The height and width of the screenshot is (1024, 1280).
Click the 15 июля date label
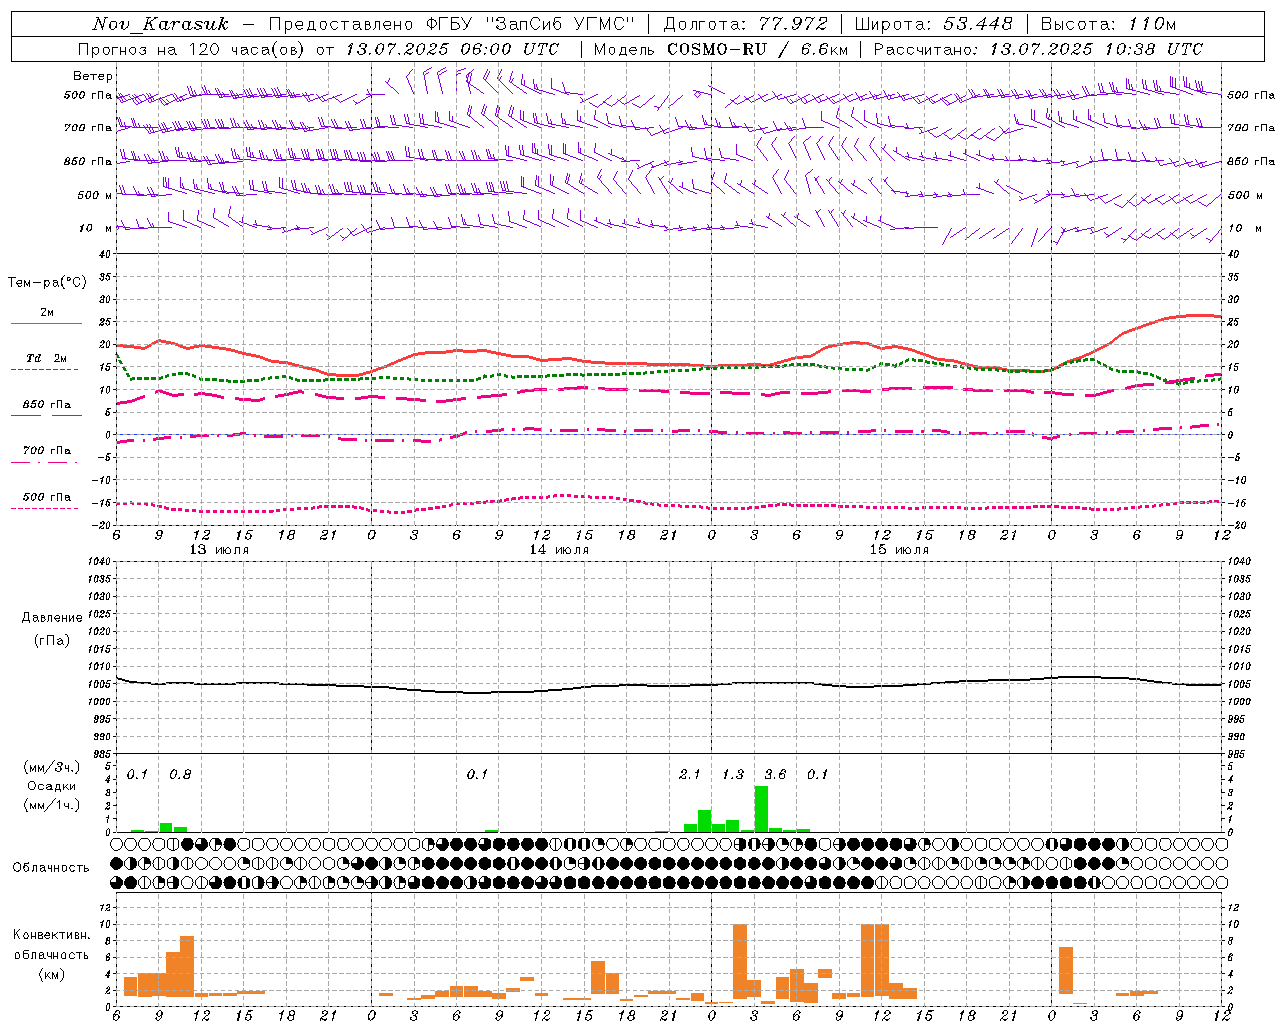pos(899,549)
